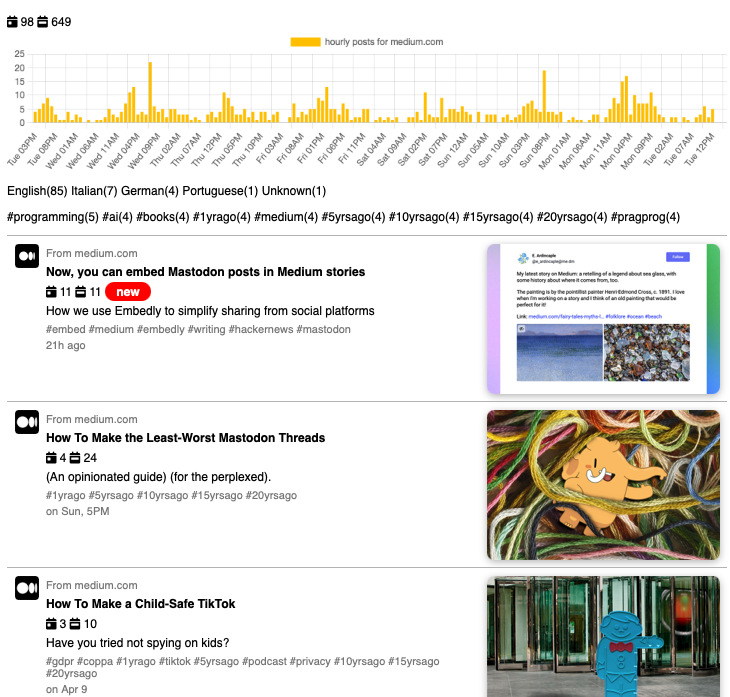Click the 'on Sun, 5PM' timestamp
Screen dimensions: 730x697
tap(78, 512)
